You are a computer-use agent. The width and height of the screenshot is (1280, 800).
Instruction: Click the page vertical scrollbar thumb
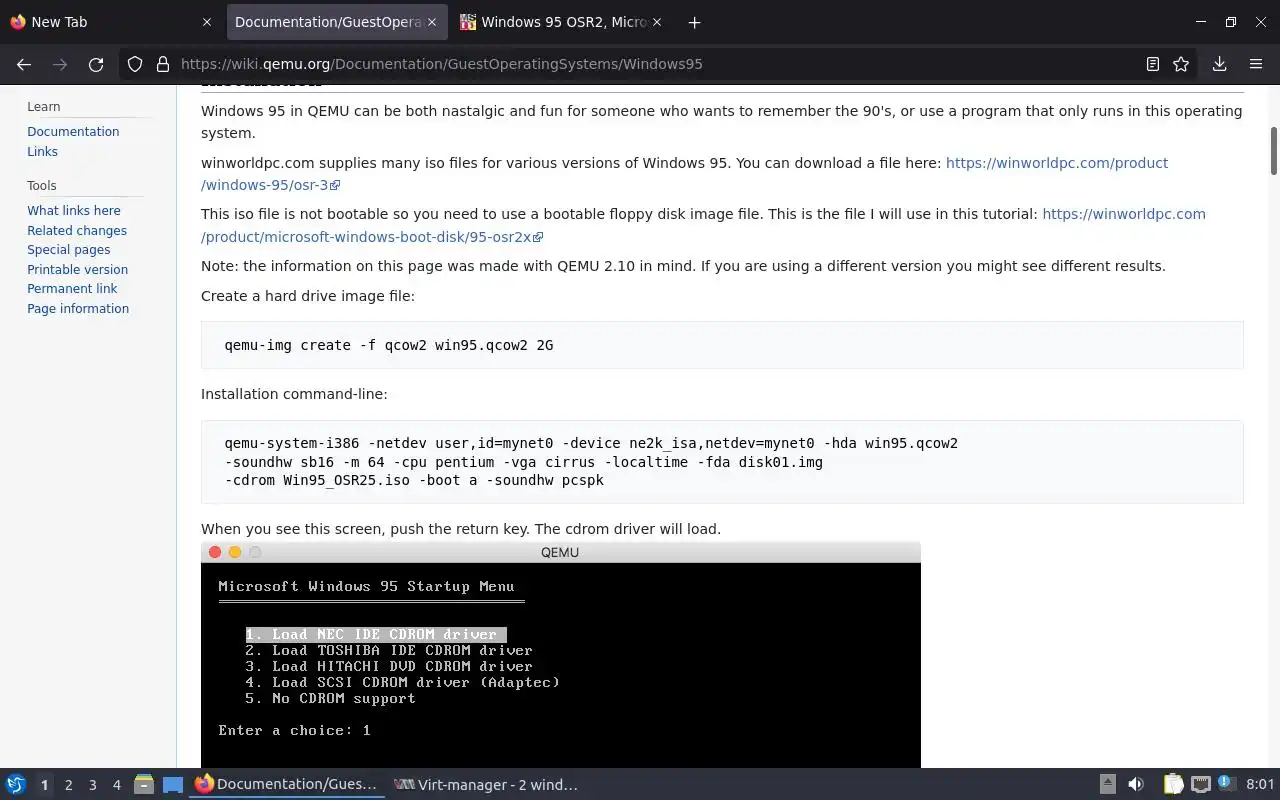1274,150
